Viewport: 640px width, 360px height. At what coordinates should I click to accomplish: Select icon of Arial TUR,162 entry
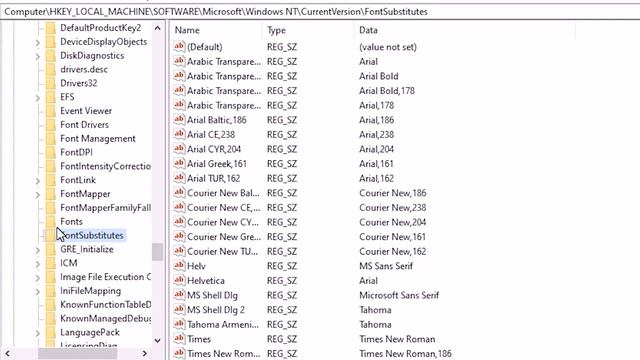coord(179,178)
